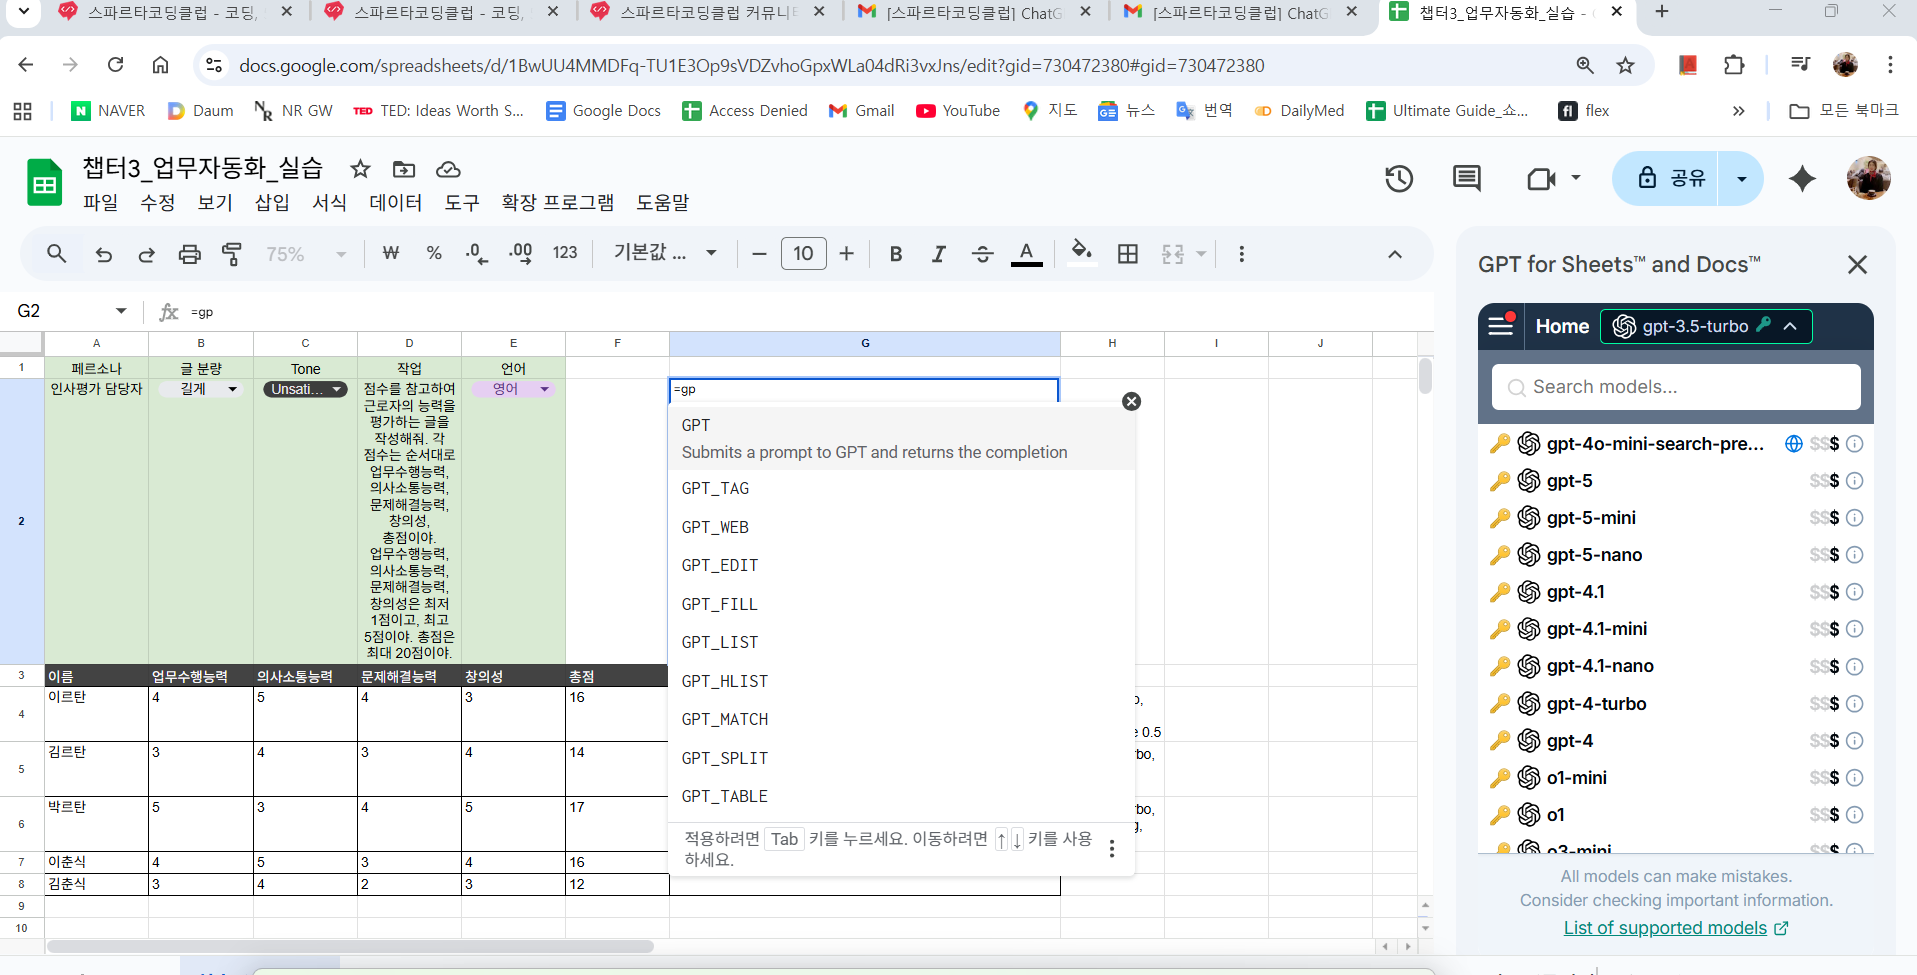Open the 확장 프로그램 menu
1917x975 pixels.
coord(557,202)
